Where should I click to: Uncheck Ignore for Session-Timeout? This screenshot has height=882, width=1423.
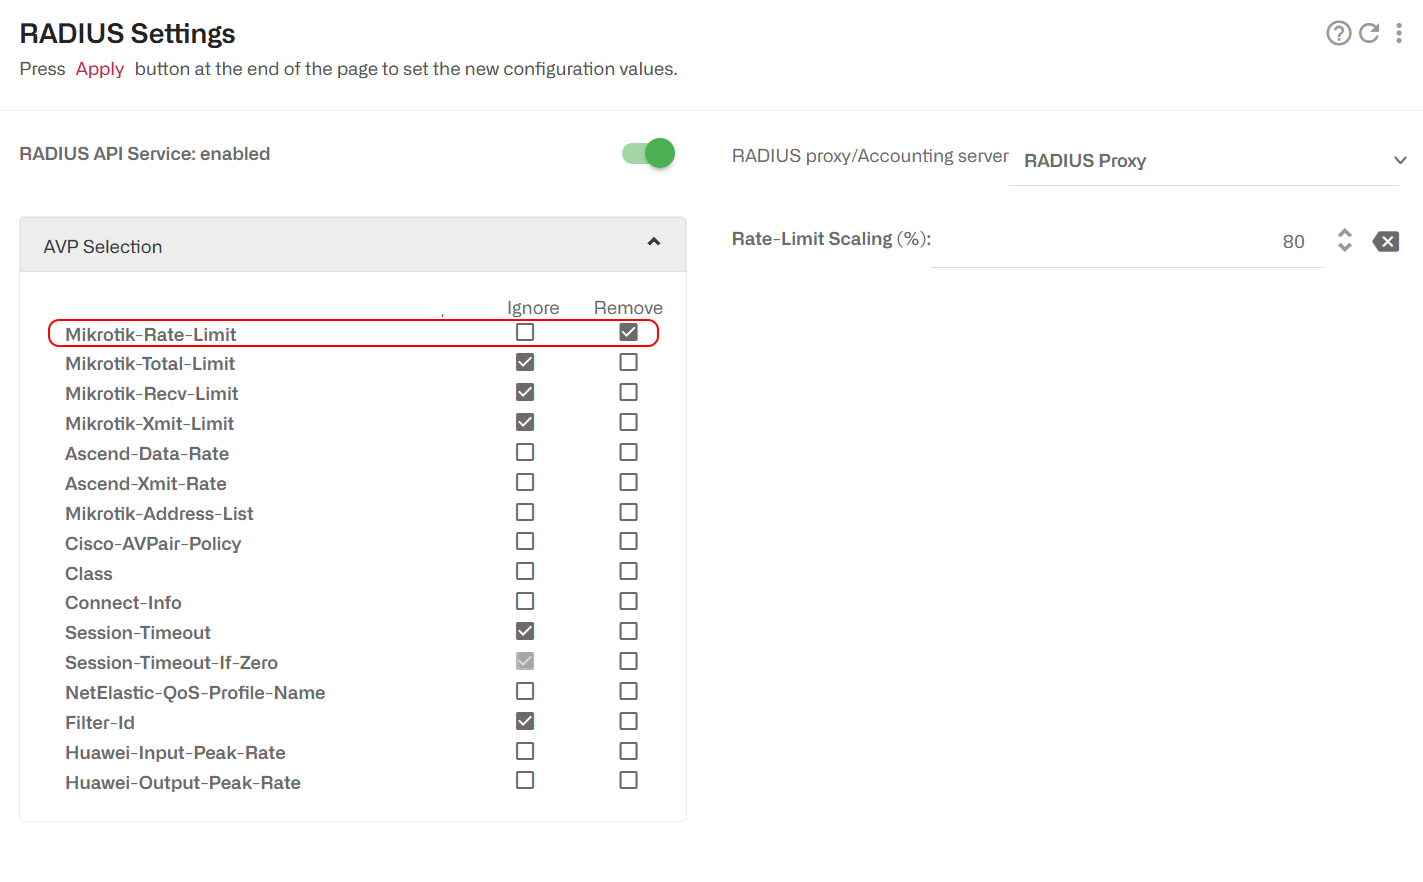tap(525, 631)
